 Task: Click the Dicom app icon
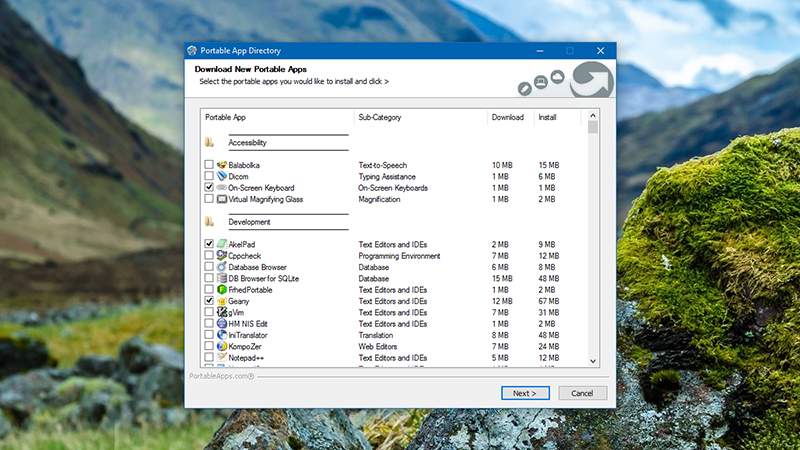pyautogui.click(x=221, y=176)
